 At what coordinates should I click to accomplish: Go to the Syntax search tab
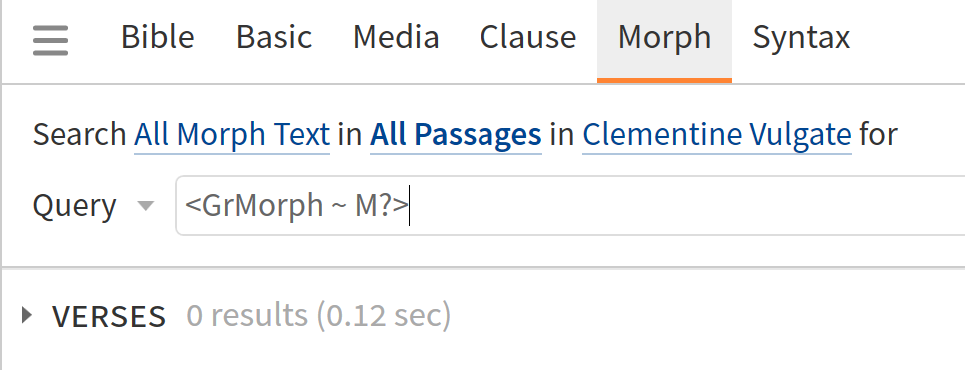[x=801, y=38]
